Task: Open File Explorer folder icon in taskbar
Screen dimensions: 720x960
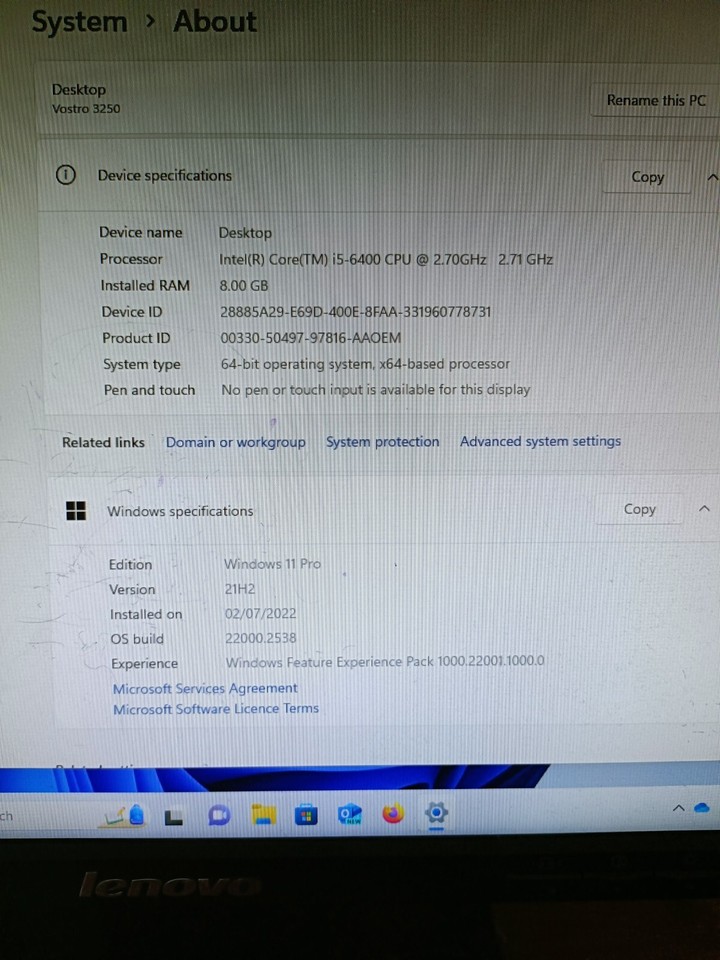Action: coord(263,815)
